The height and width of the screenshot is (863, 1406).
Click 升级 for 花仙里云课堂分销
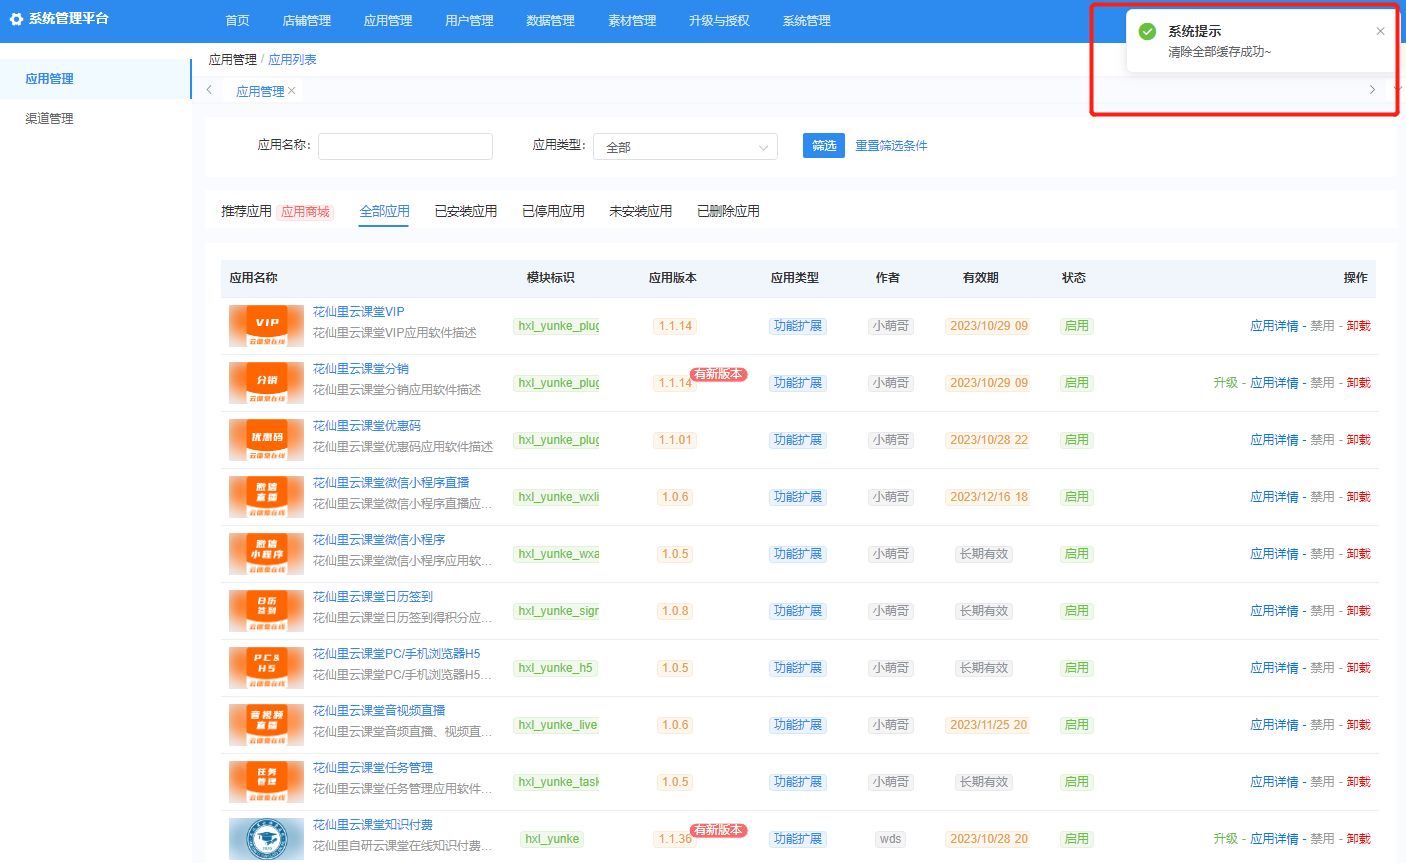(x=1225, y=383)
